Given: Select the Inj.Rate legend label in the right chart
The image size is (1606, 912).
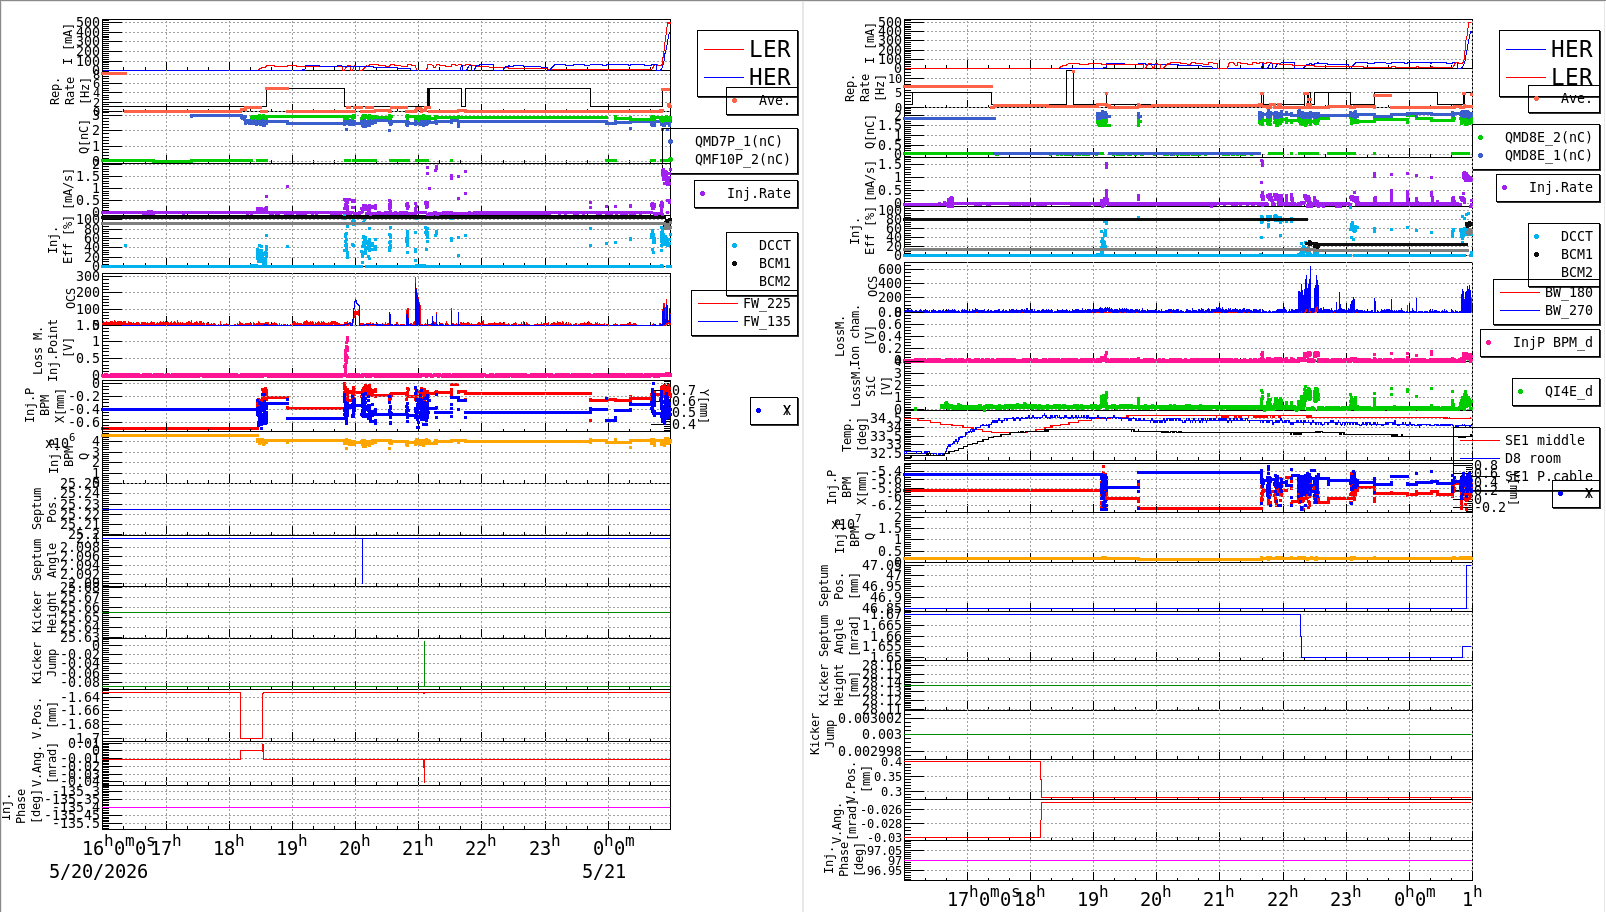Looking at the screenshot, I should pyautogui.click(x=1560, y=187).
